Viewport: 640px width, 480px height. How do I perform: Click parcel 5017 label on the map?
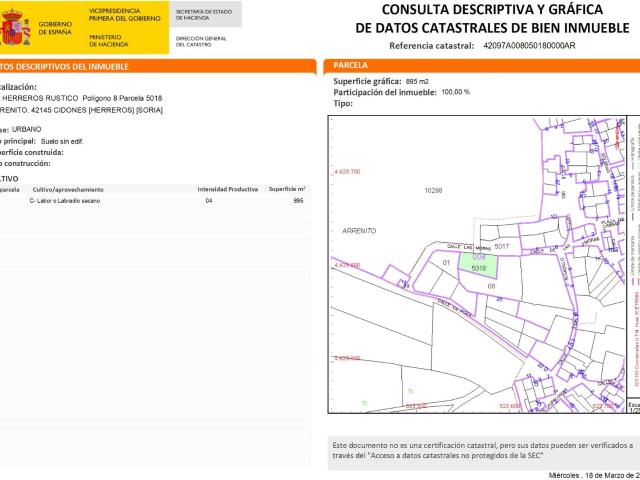pyautogui.click(x=502, y=246)
